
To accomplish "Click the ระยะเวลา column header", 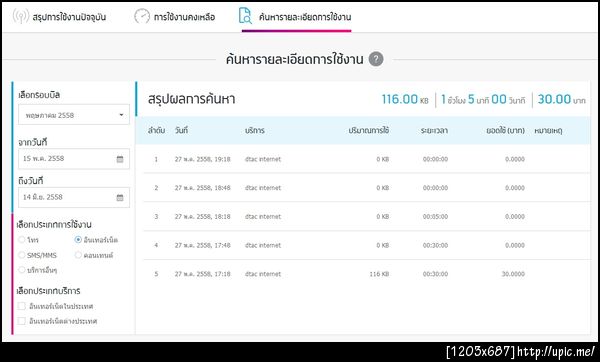I will [x=434, y=130].
